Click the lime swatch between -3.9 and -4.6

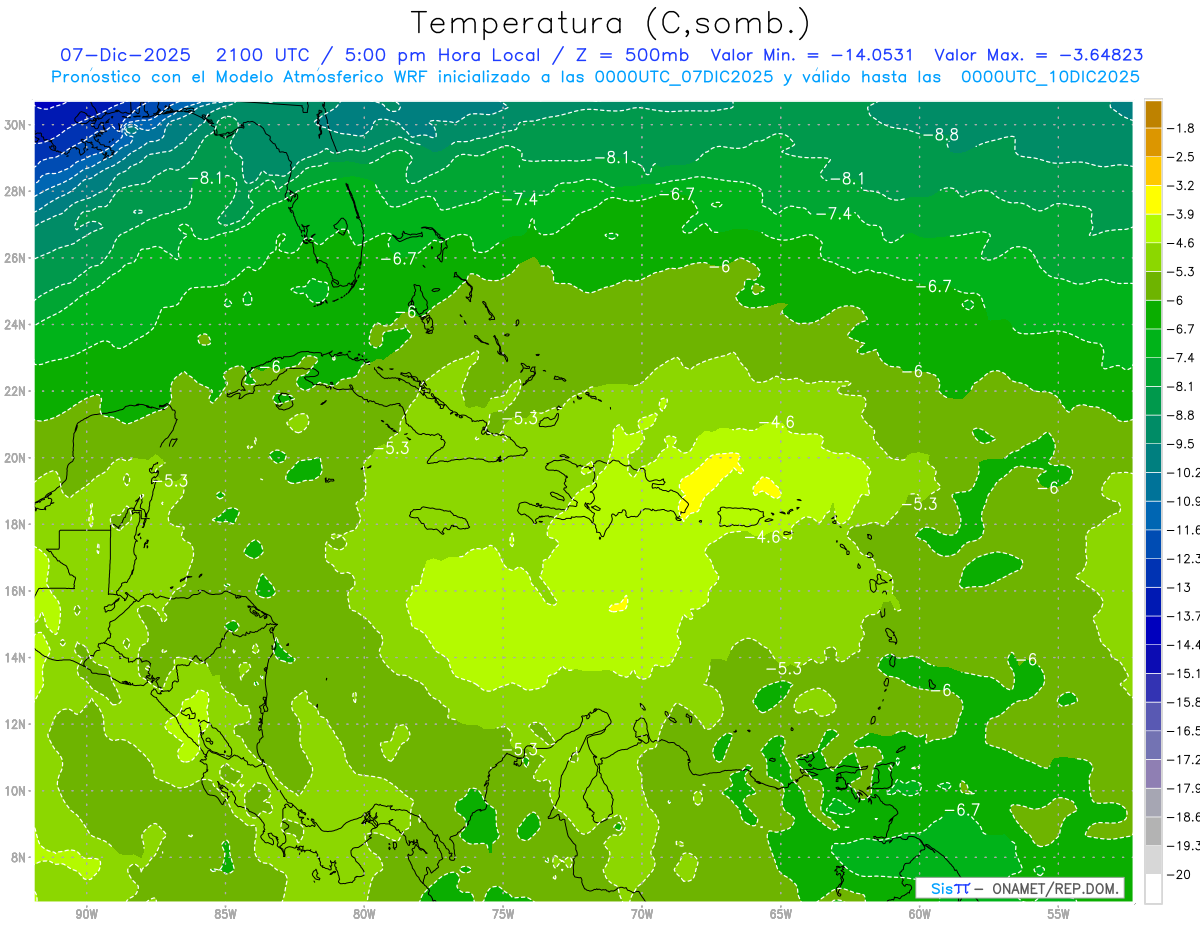[1154, 228]
